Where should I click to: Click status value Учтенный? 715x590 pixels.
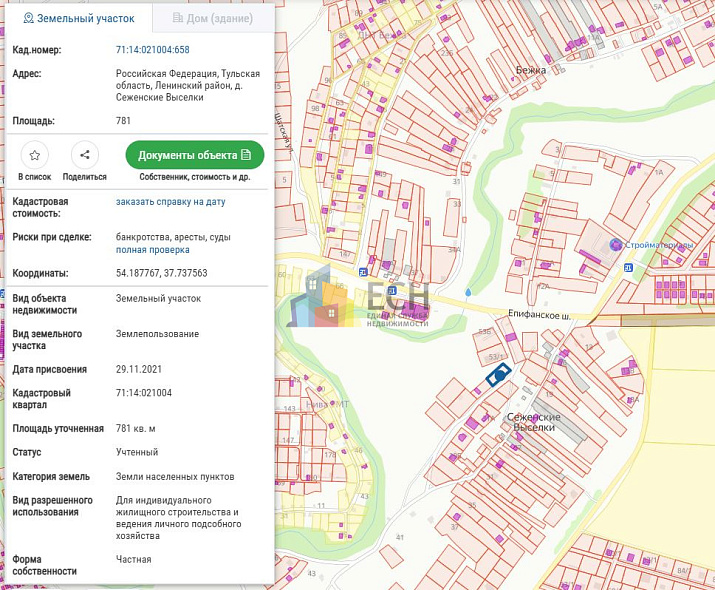137,452
